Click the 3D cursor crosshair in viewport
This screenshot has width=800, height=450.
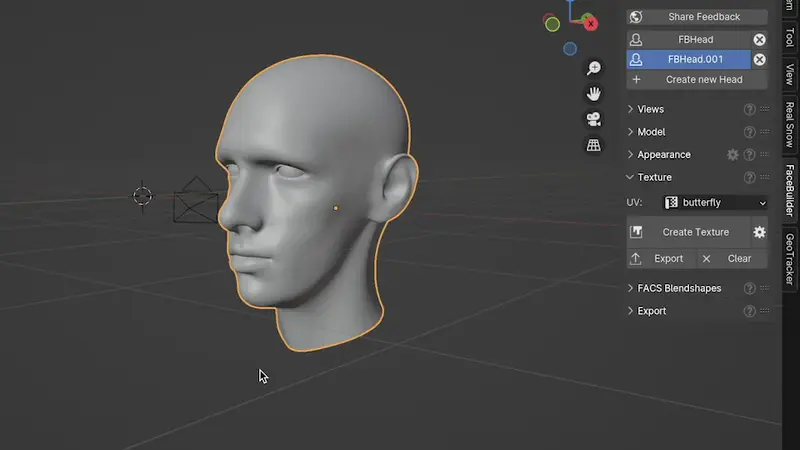point(142,196)
